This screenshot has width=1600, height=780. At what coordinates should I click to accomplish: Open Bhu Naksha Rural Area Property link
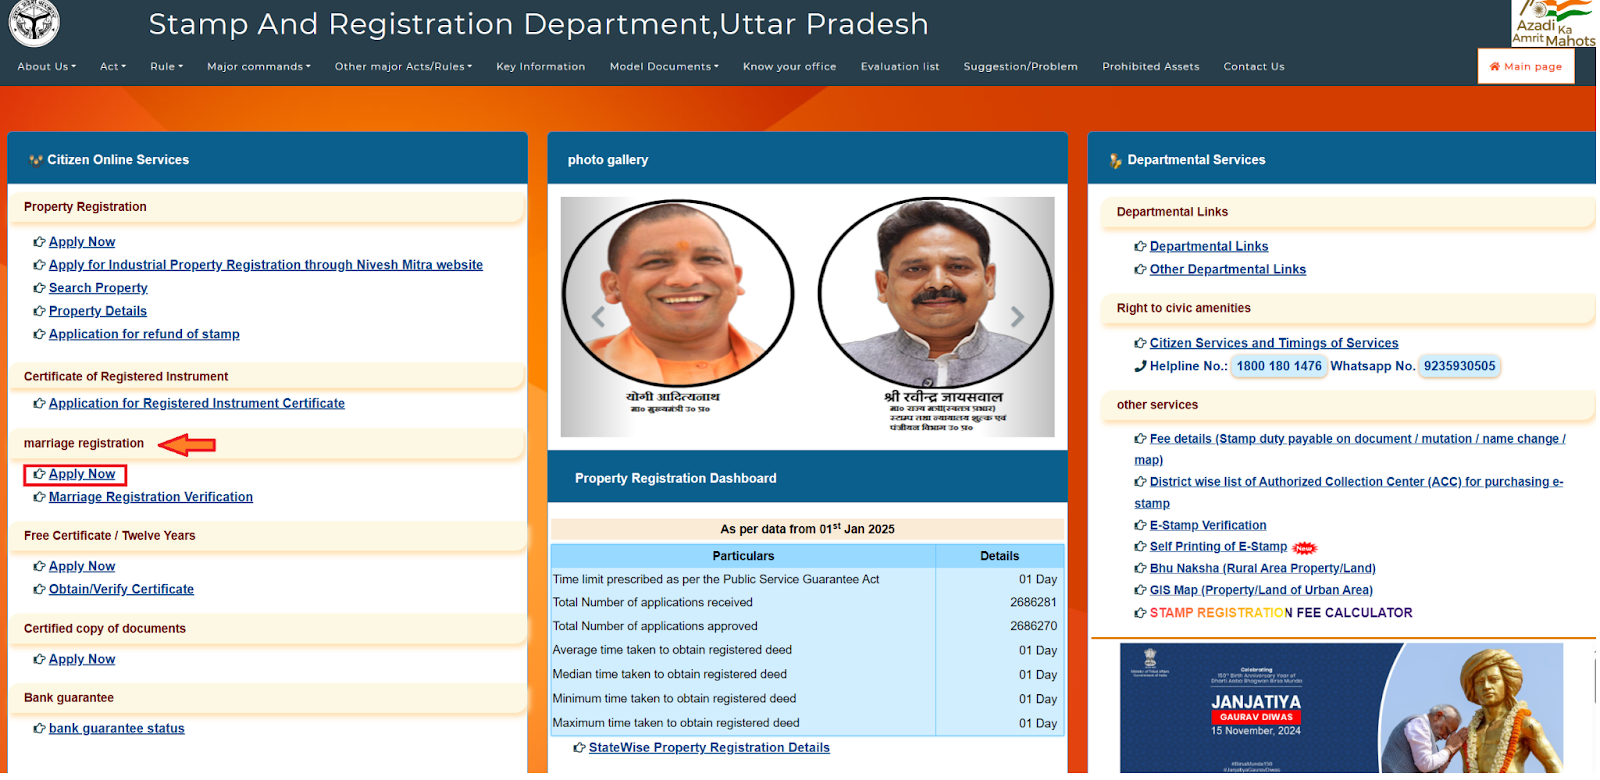1263,568
